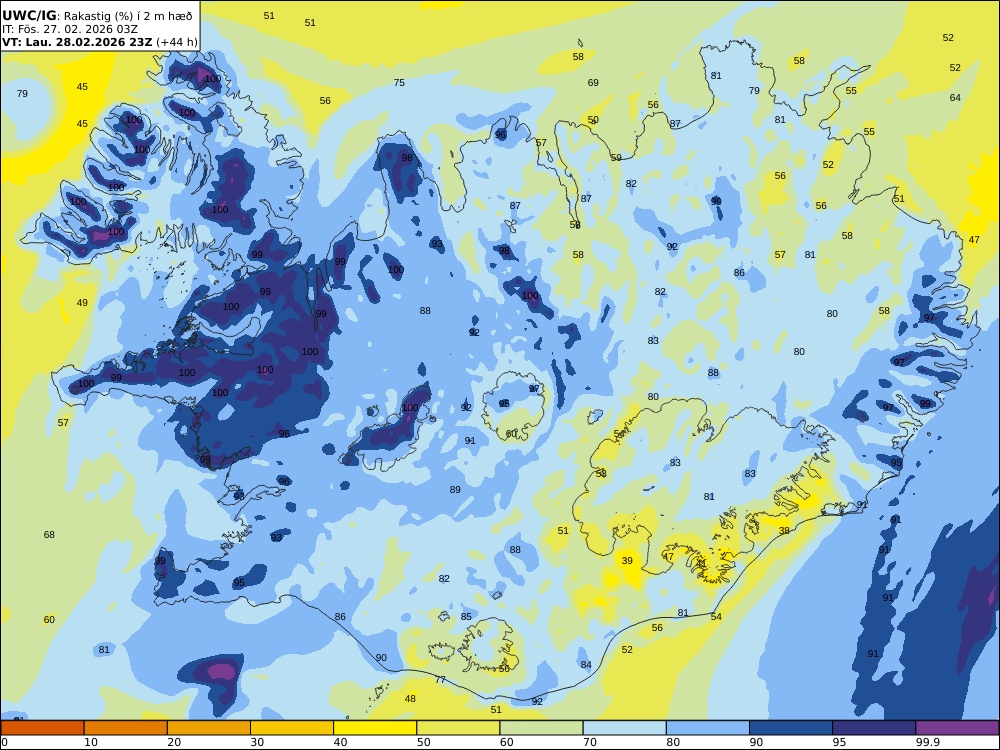This screenshot has height=750, width=1000.
Task: Click the humidity value '75' on the map
Action: 399,83
